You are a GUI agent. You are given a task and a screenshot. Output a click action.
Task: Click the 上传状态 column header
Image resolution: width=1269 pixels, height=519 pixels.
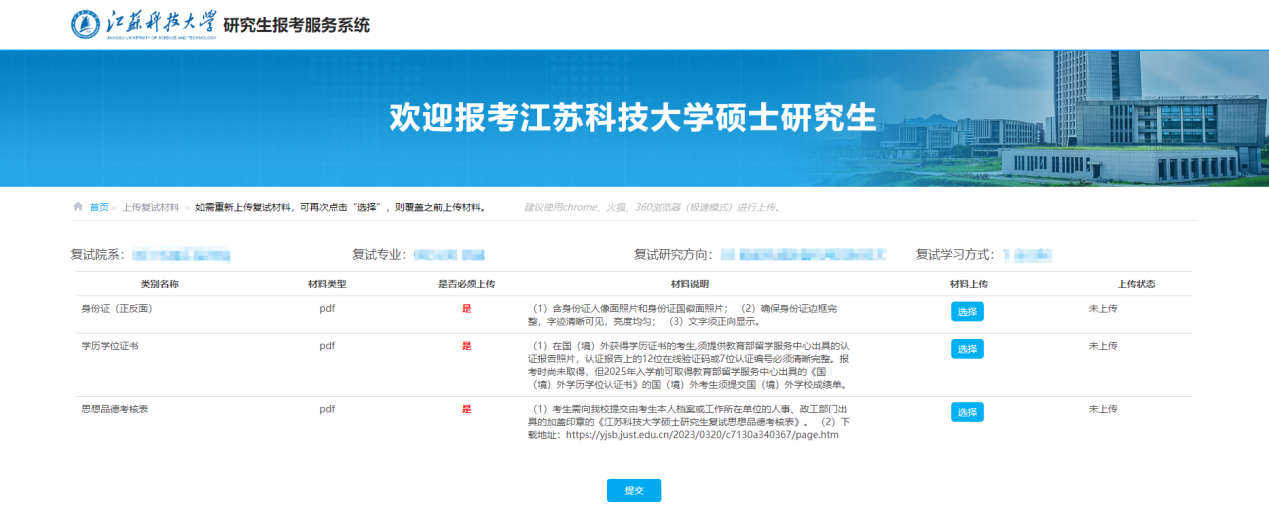[x=1136, y=284]
